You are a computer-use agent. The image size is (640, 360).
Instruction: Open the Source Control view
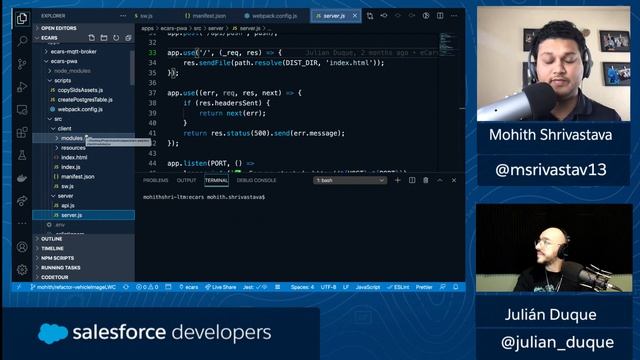click(22, 64)
